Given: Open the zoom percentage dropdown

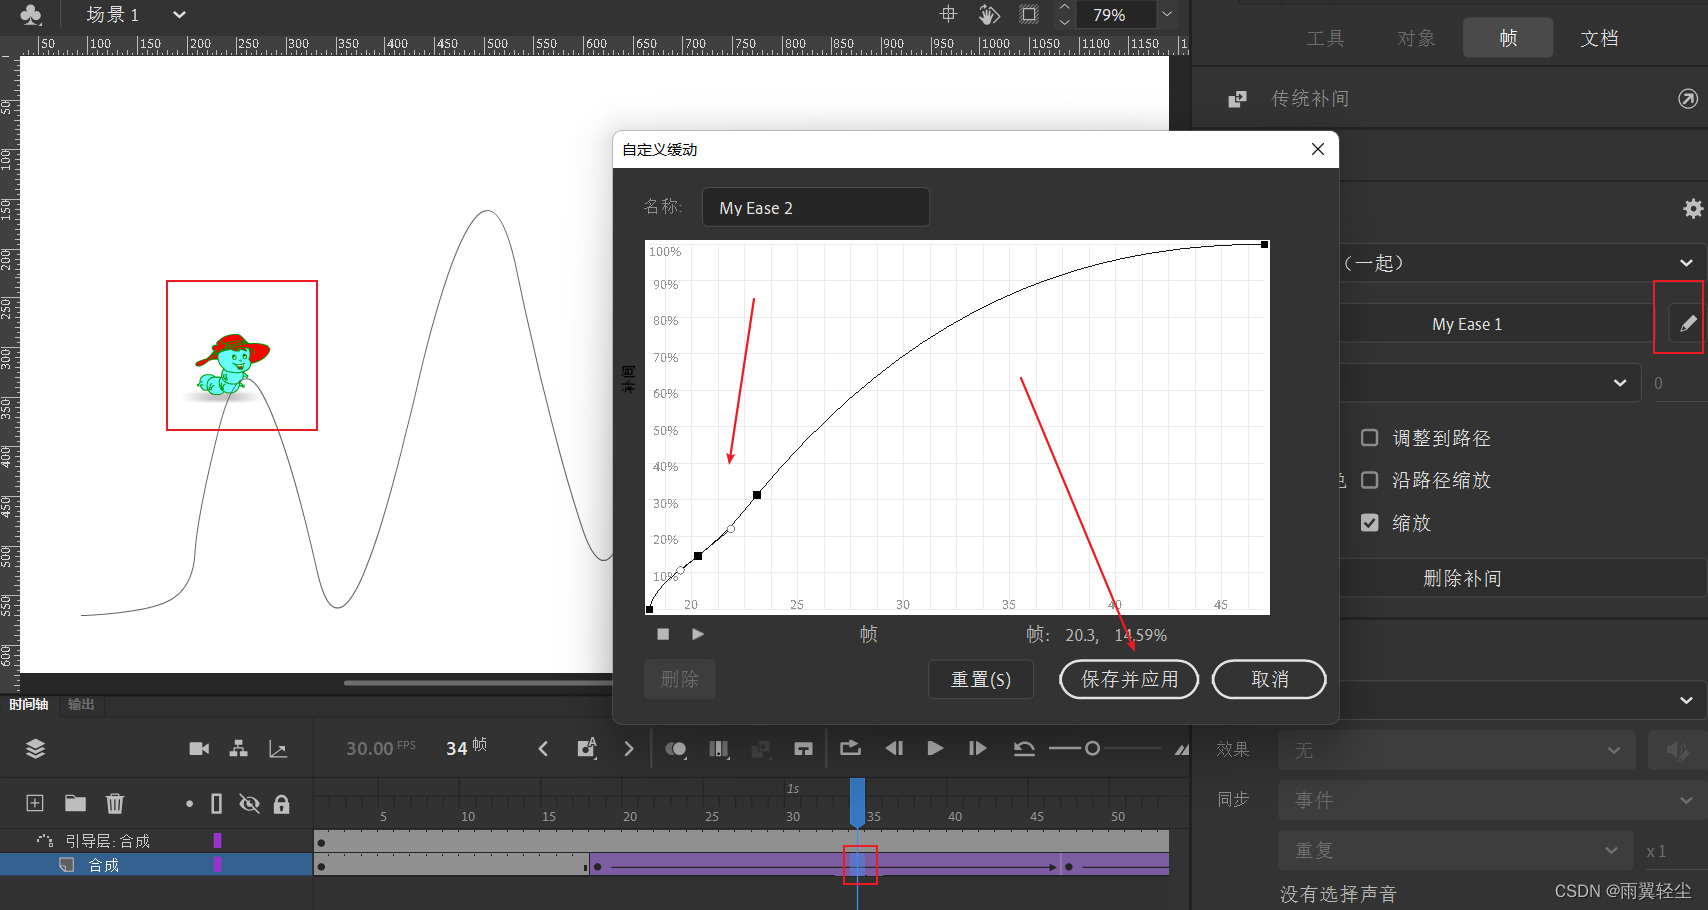Looking at the screenshot, I should tap(1167, 14).
